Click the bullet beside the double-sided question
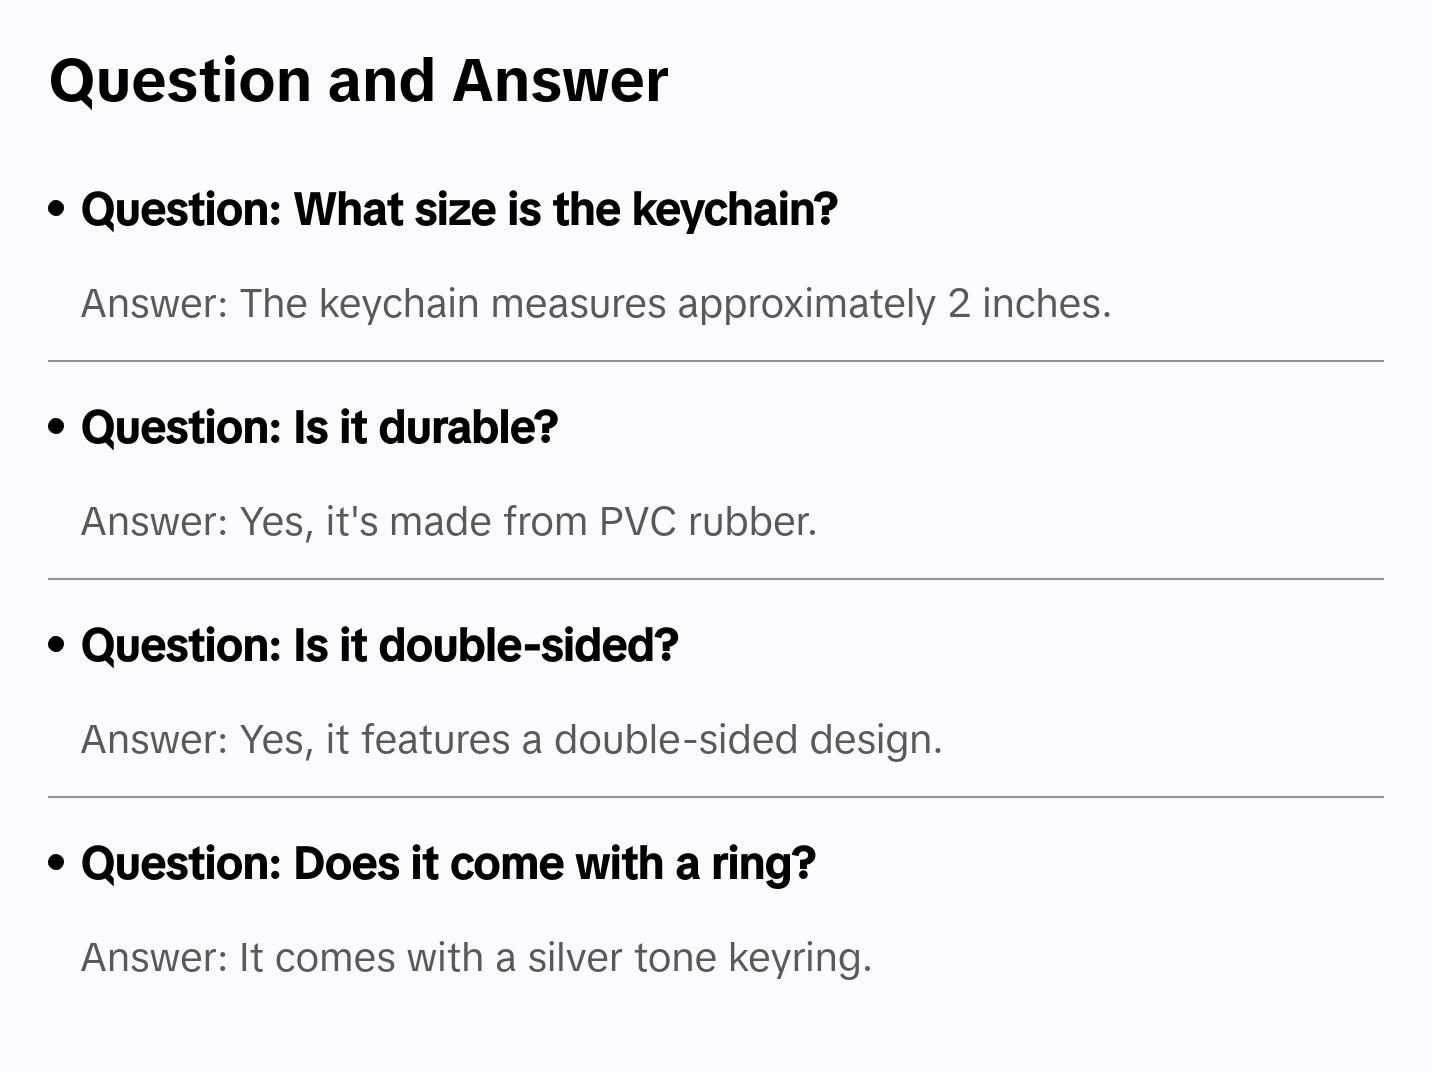 (57, 645)
